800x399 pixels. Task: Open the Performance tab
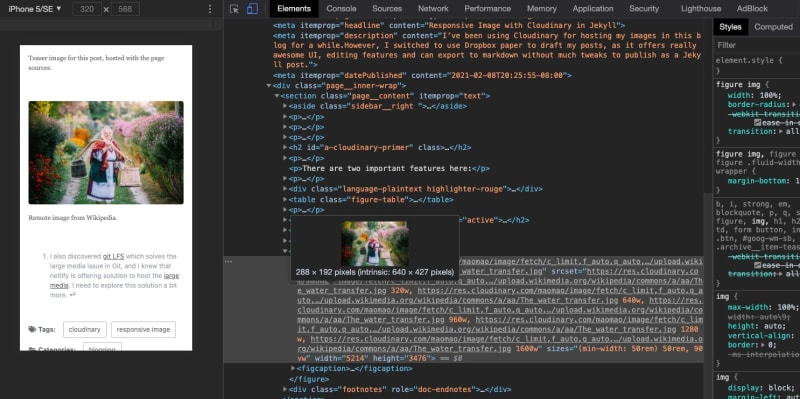tap(487, 9)
